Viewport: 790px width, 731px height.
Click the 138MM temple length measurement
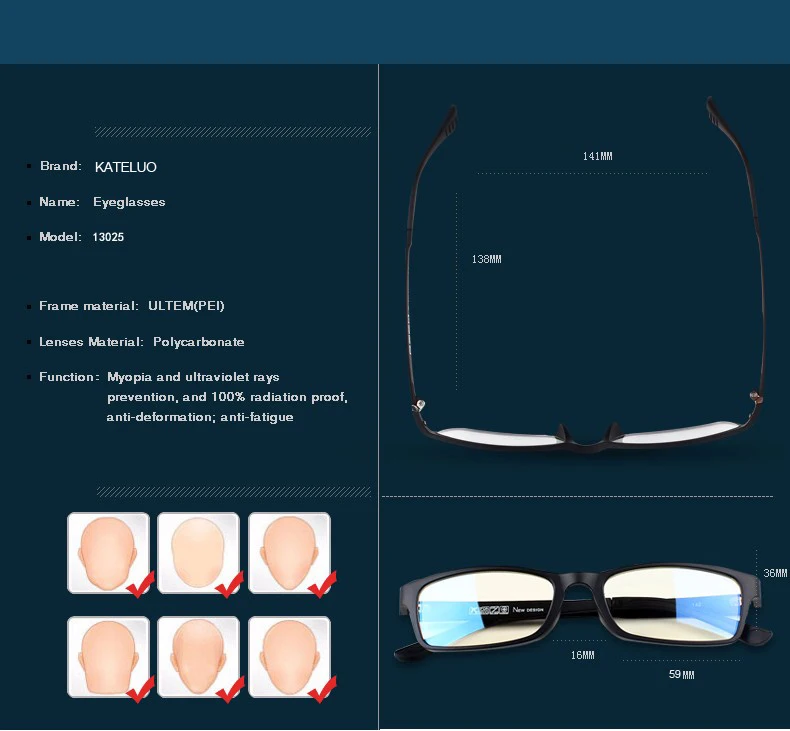click(486, 259)
